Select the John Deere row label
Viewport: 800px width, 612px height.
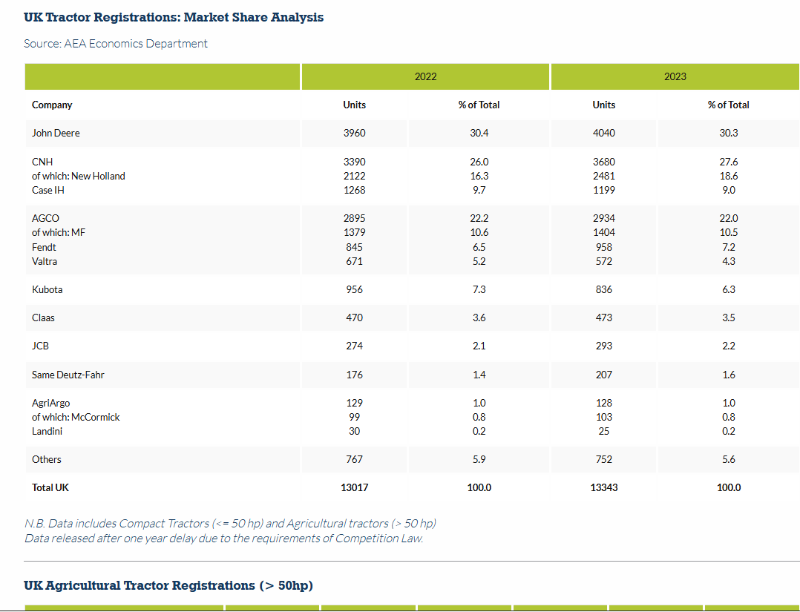tap(56, 133)
